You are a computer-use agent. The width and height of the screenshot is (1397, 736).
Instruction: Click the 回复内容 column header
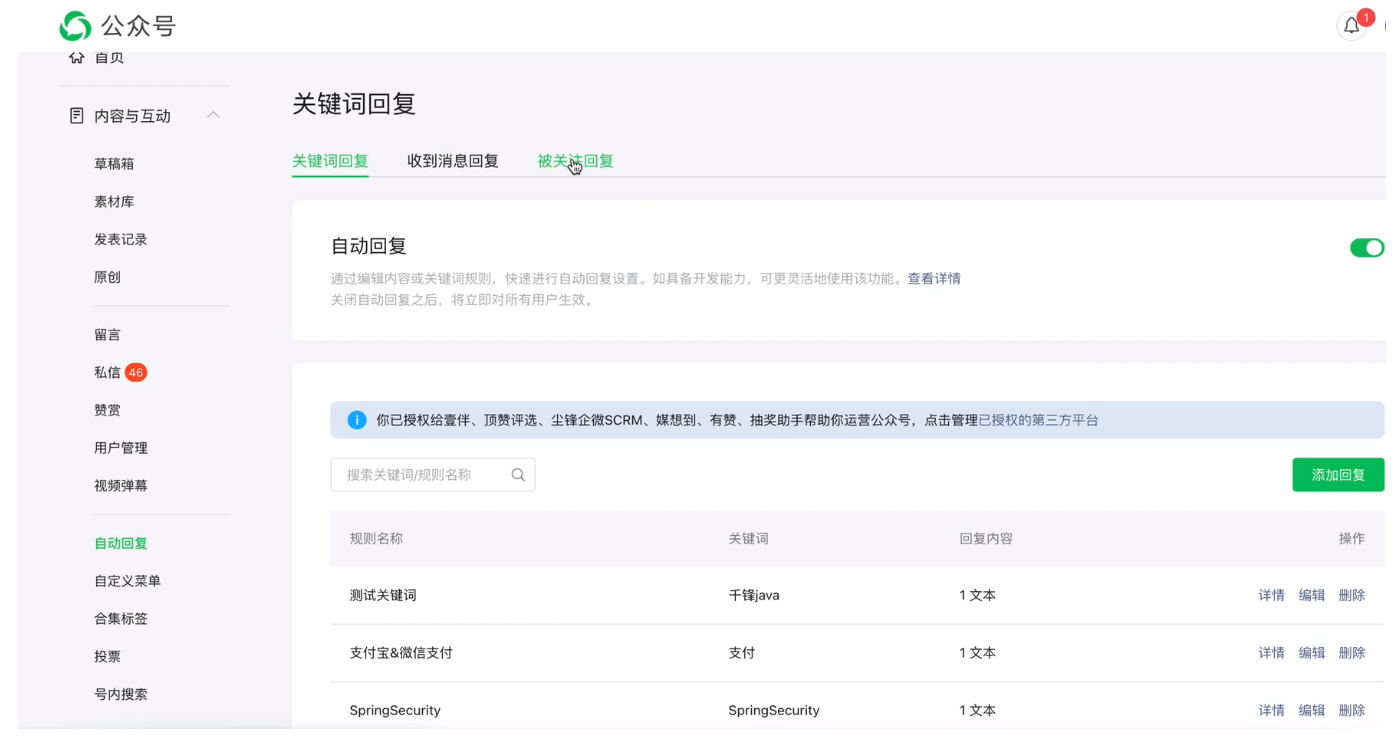[985, 539]
